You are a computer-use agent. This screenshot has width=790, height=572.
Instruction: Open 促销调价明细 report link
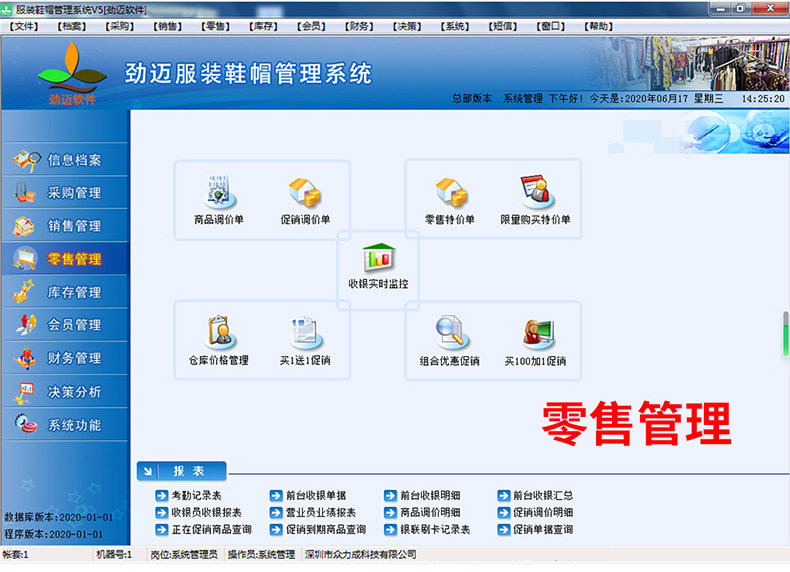point(543,513)
